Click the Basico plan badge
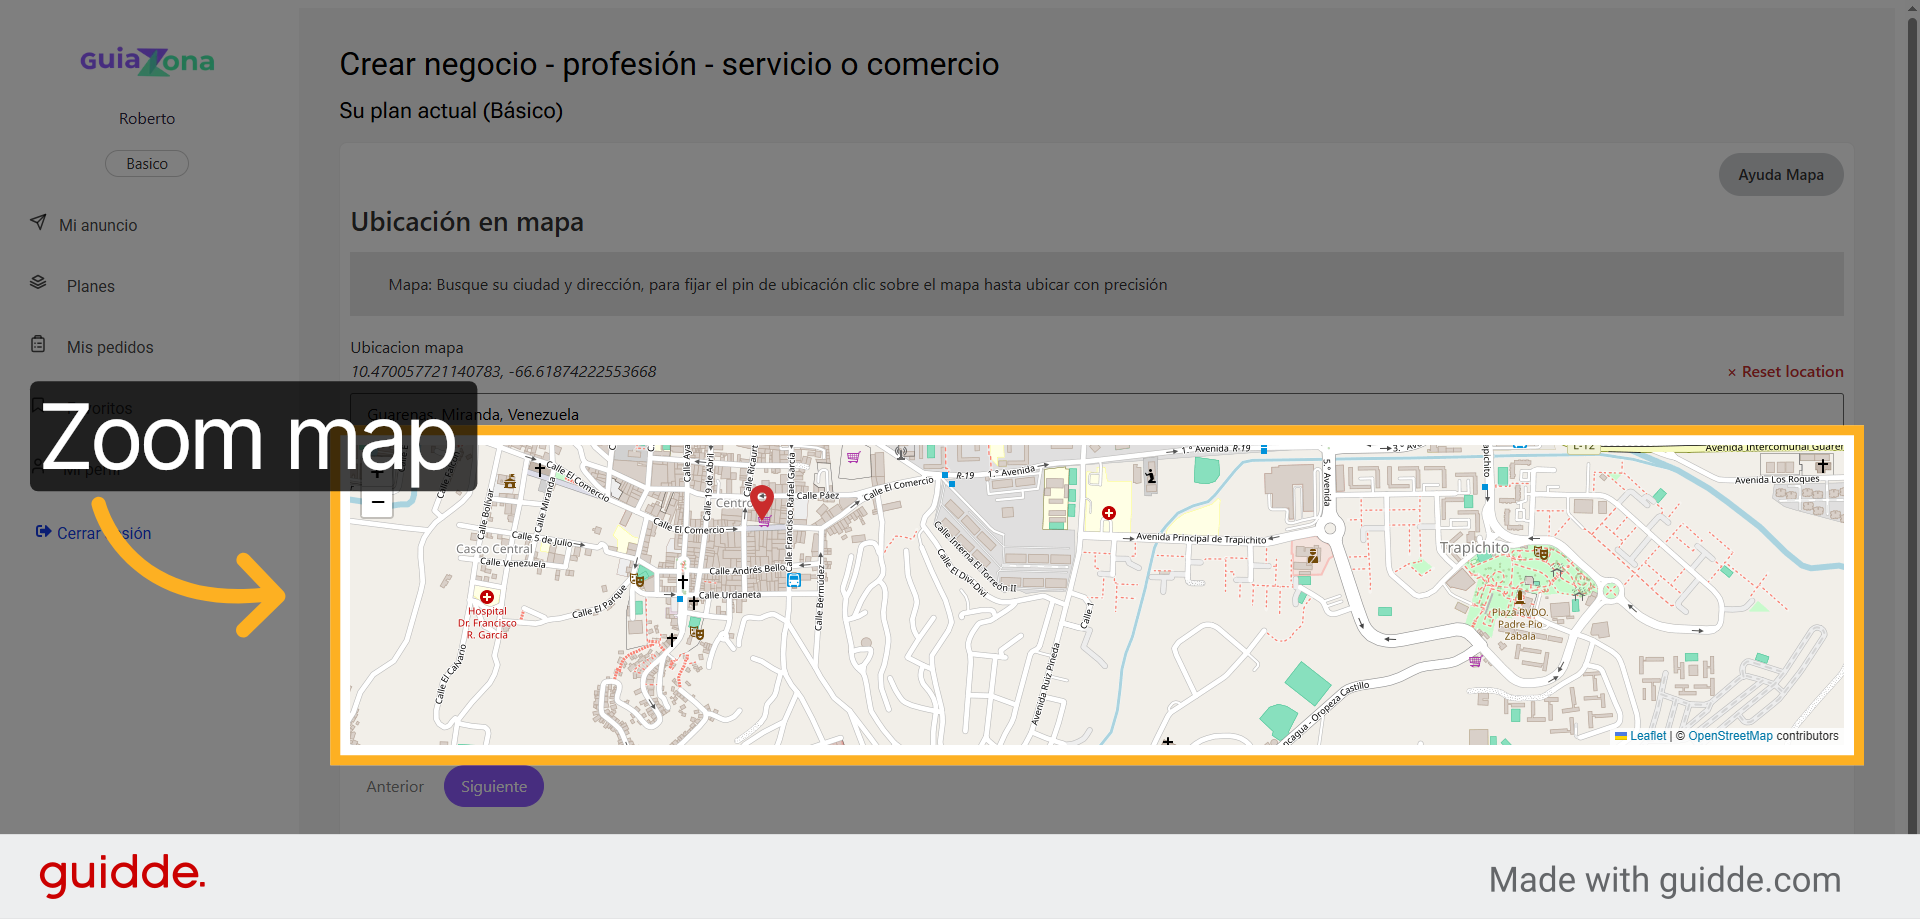 147,163
